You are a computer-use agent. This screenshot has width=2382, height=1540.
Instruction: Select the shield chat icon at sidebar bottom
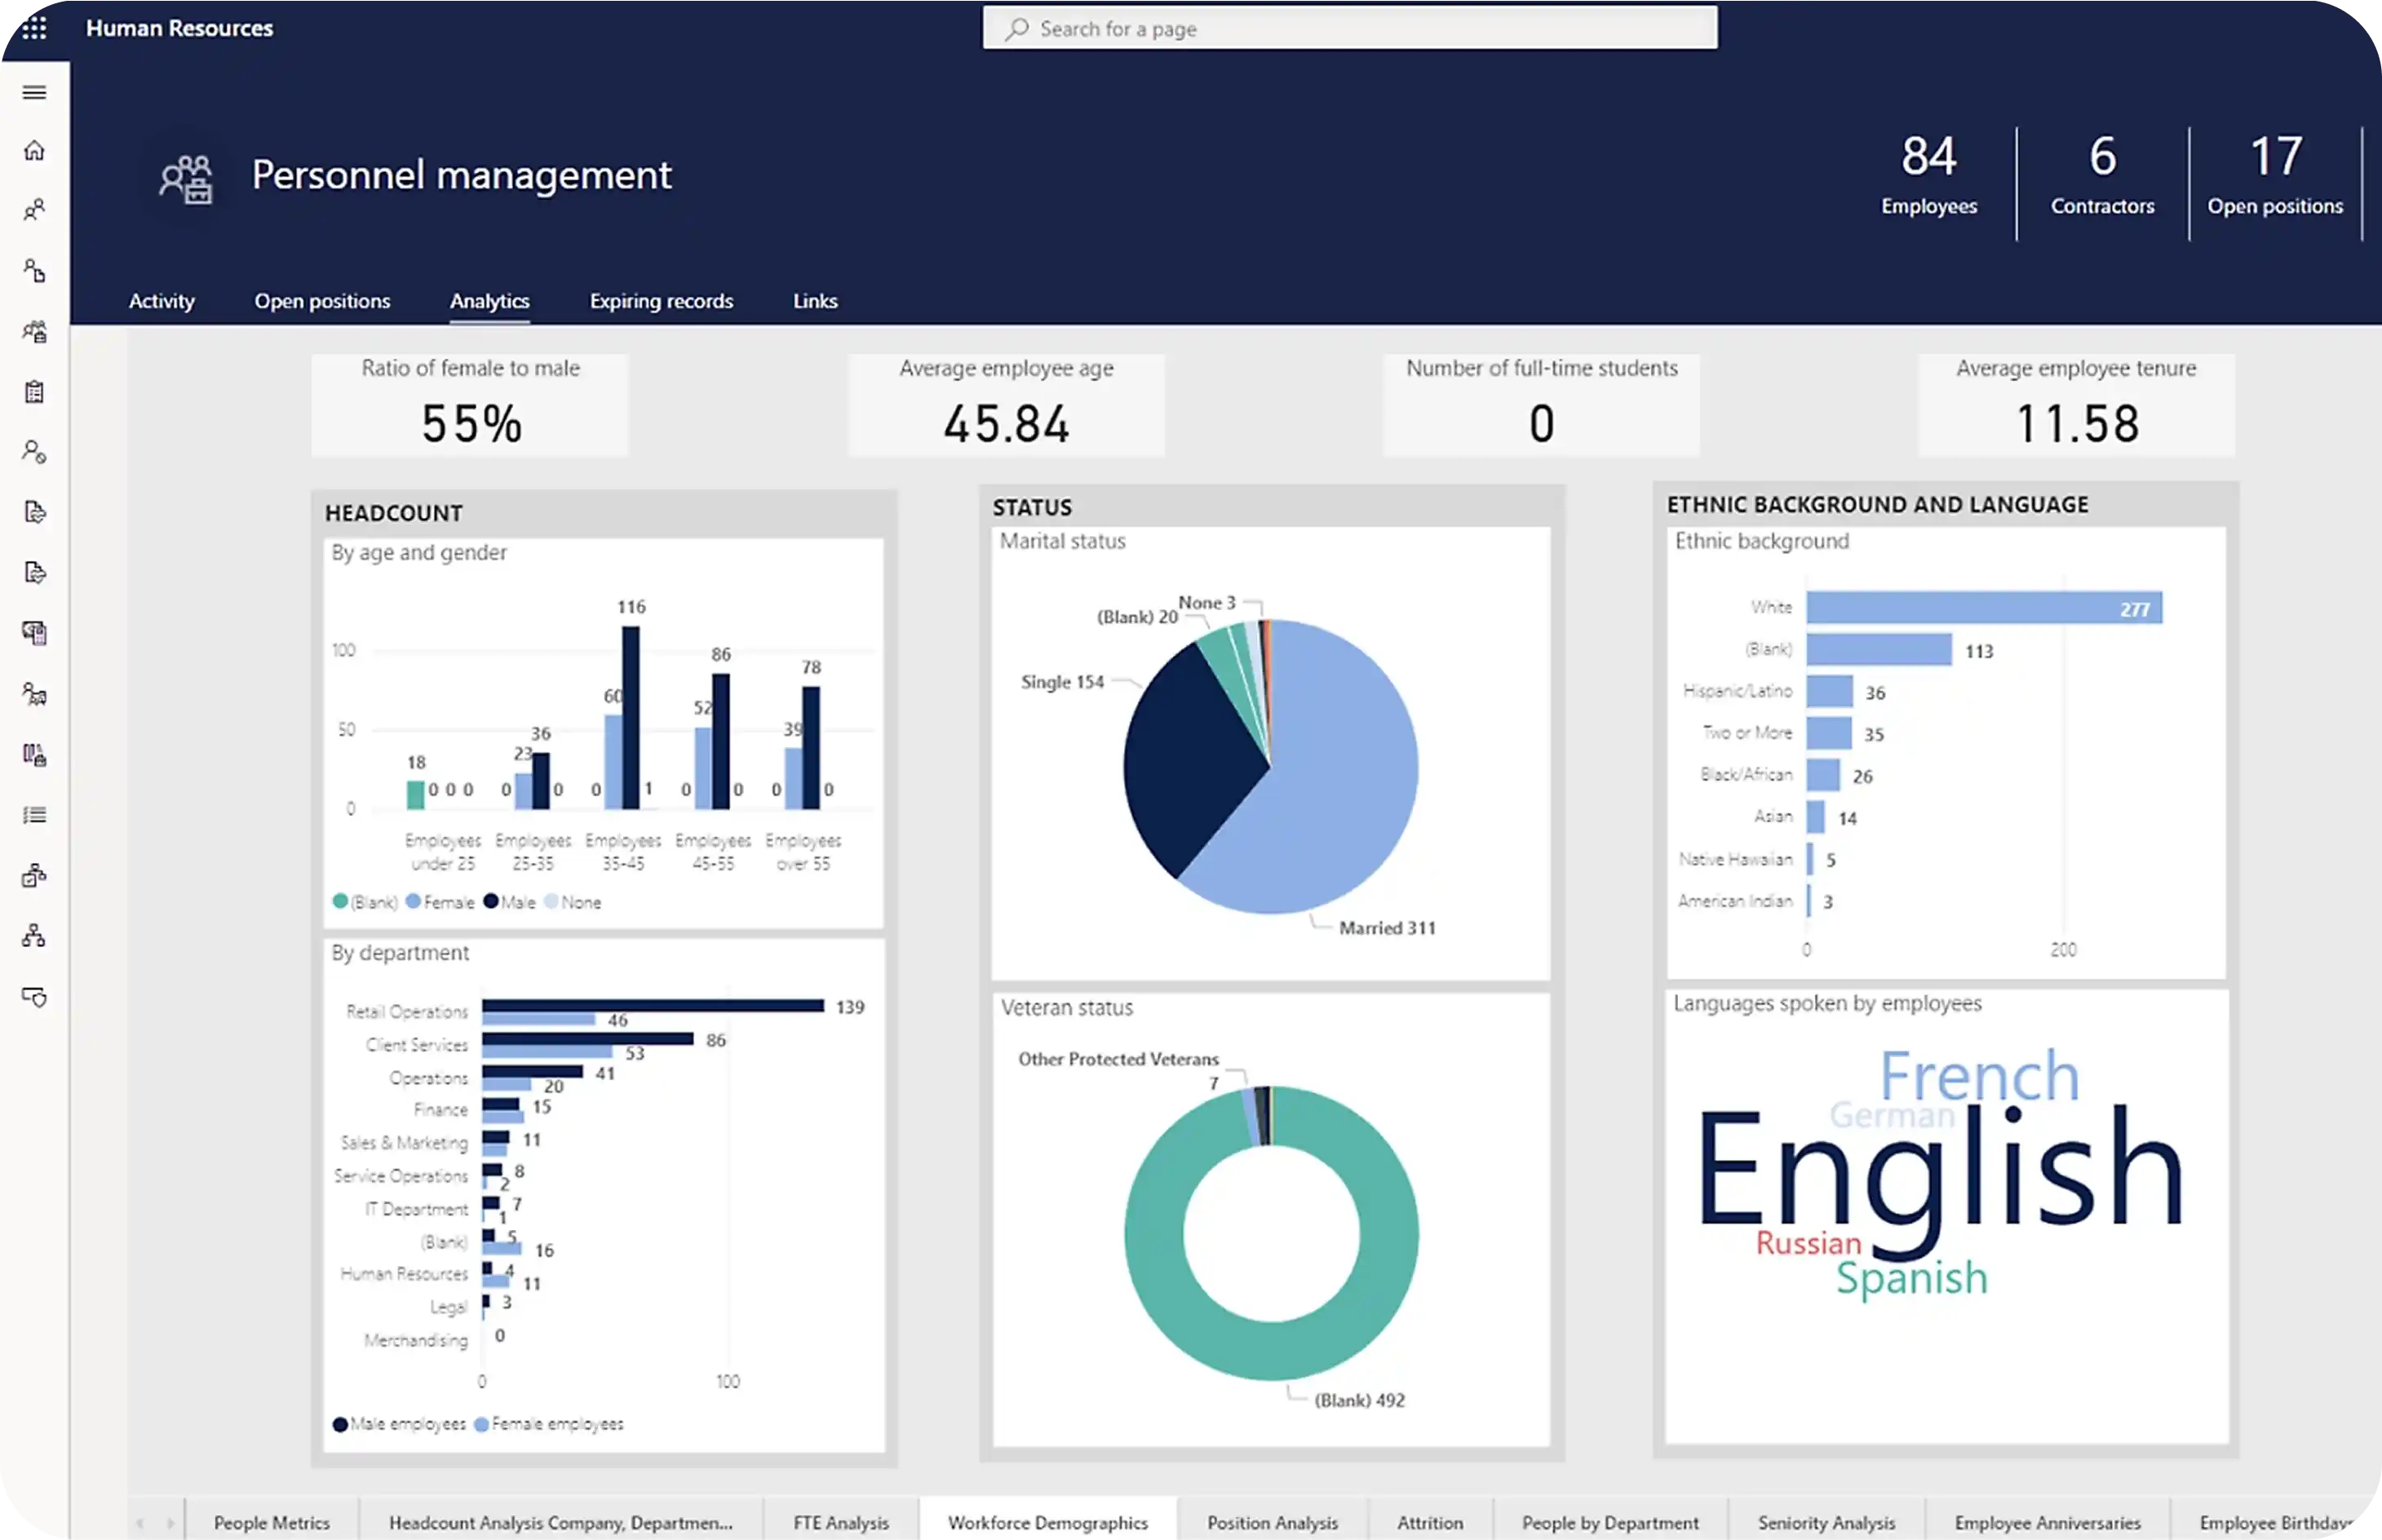[x=34, y=997]
